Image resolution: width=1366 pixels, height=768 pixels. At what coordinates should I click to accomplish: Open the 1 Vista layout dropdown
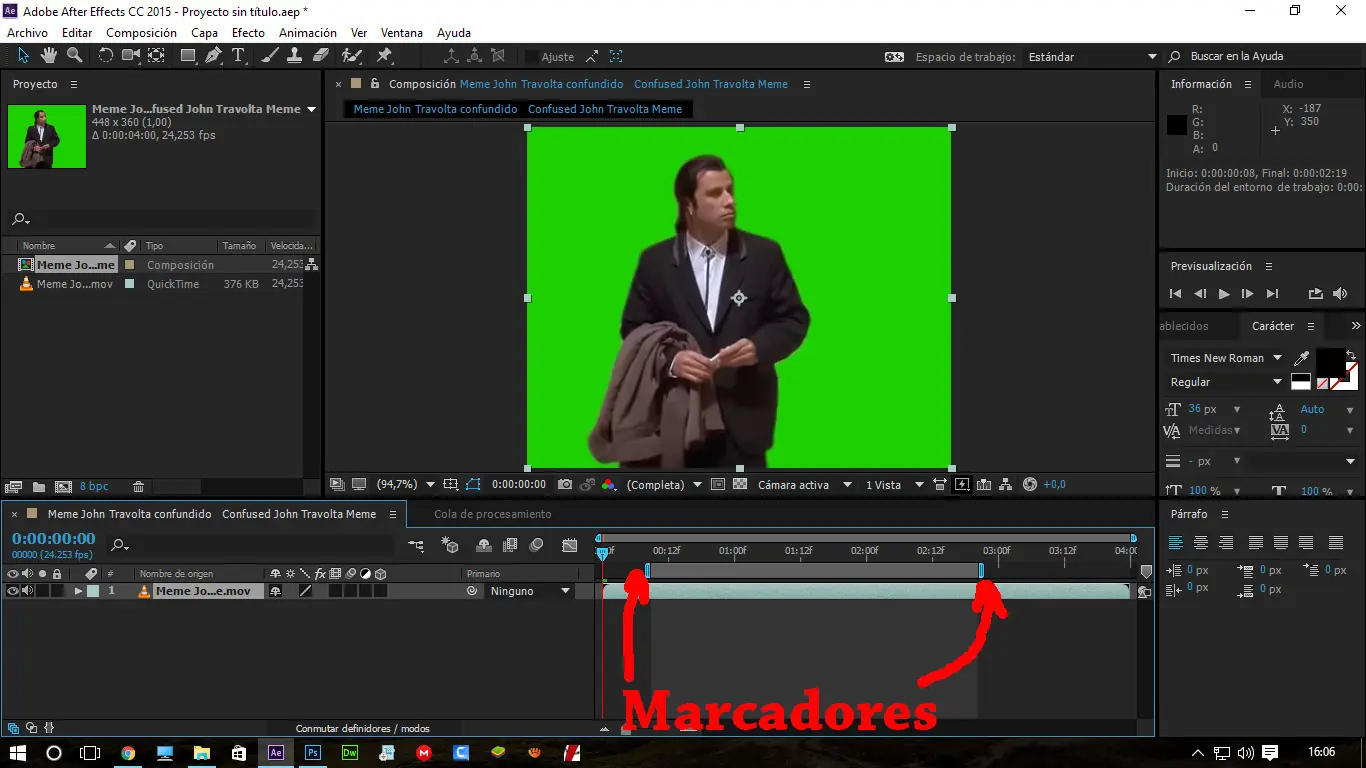point(893,485)
